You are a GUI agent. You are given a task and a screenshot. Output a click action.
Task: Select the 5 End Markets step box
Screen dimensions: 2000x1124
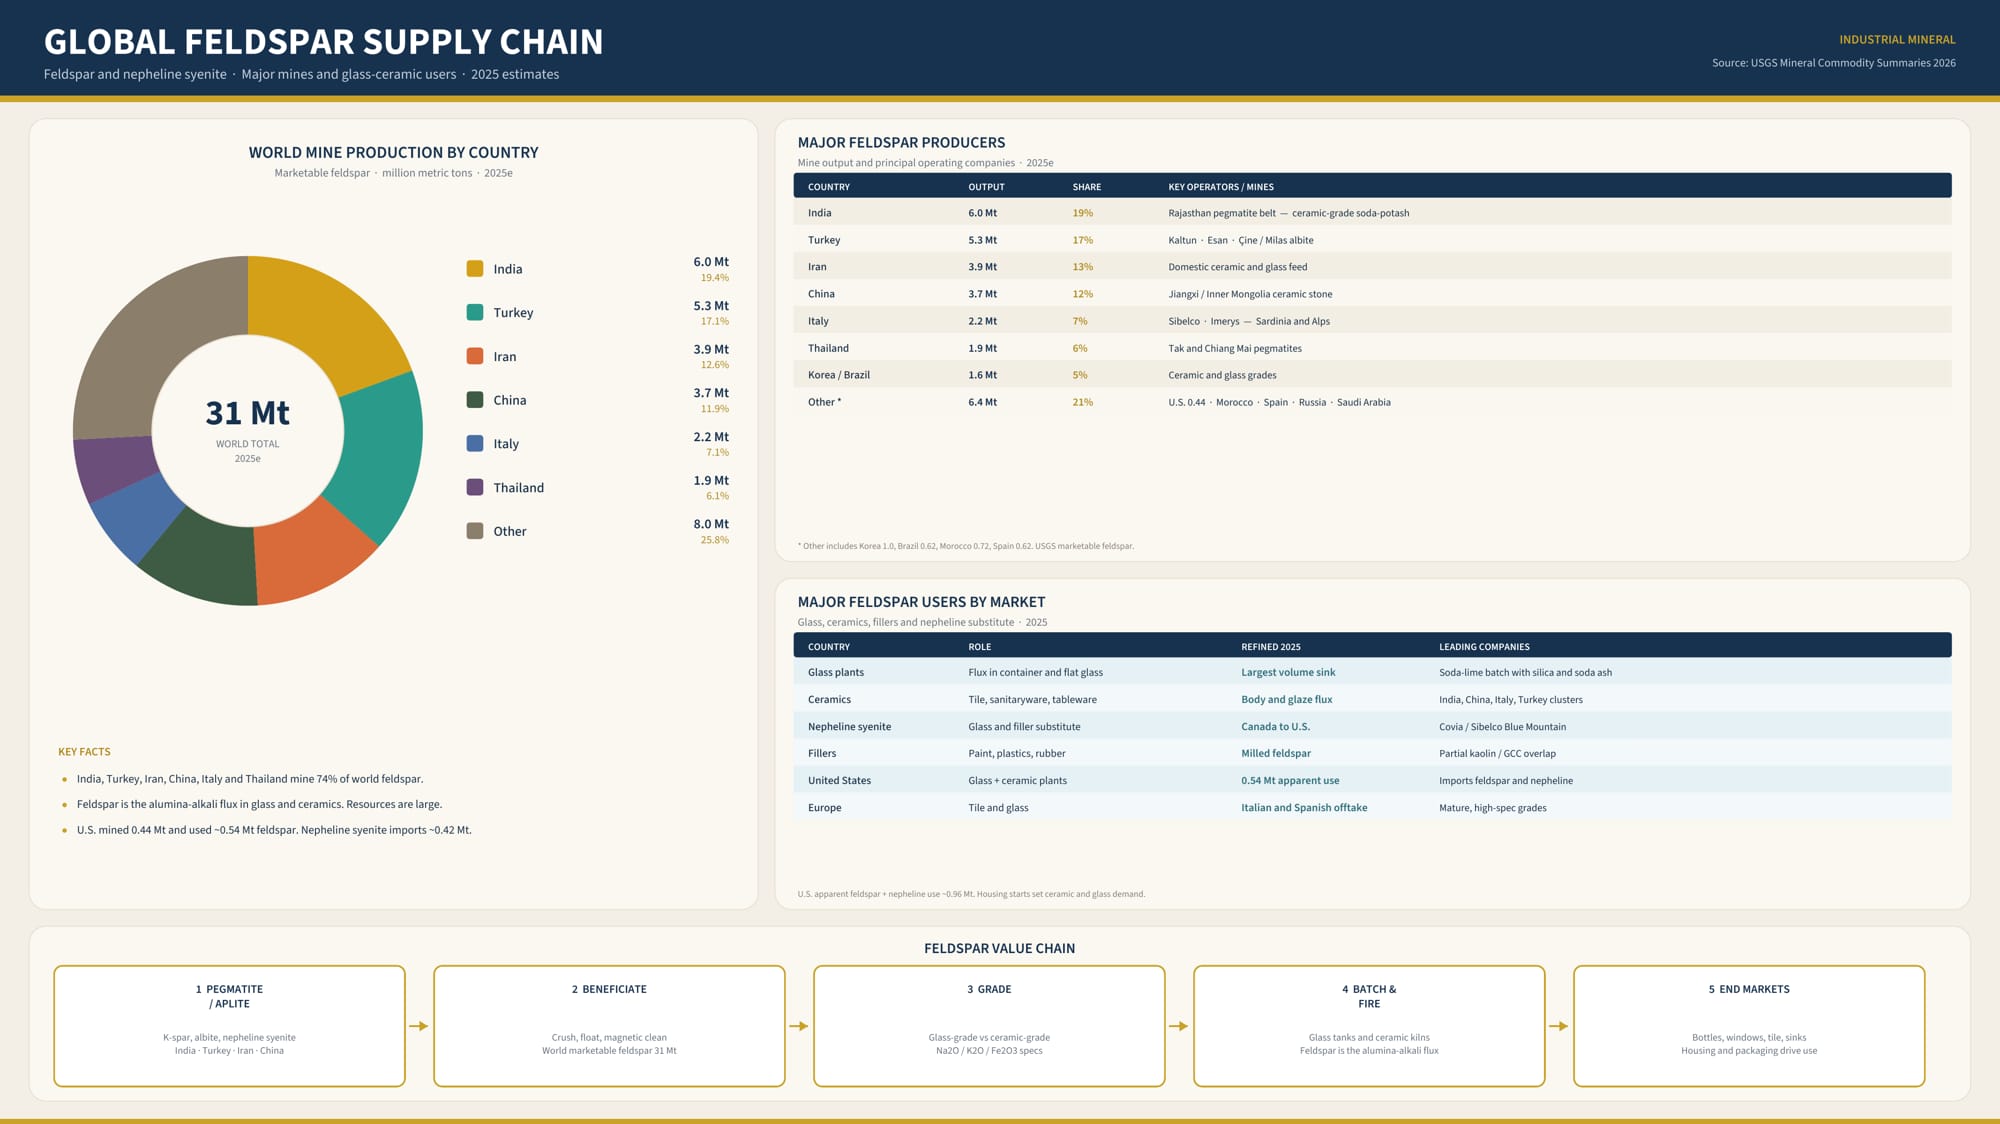[x=1749, y=1026]
